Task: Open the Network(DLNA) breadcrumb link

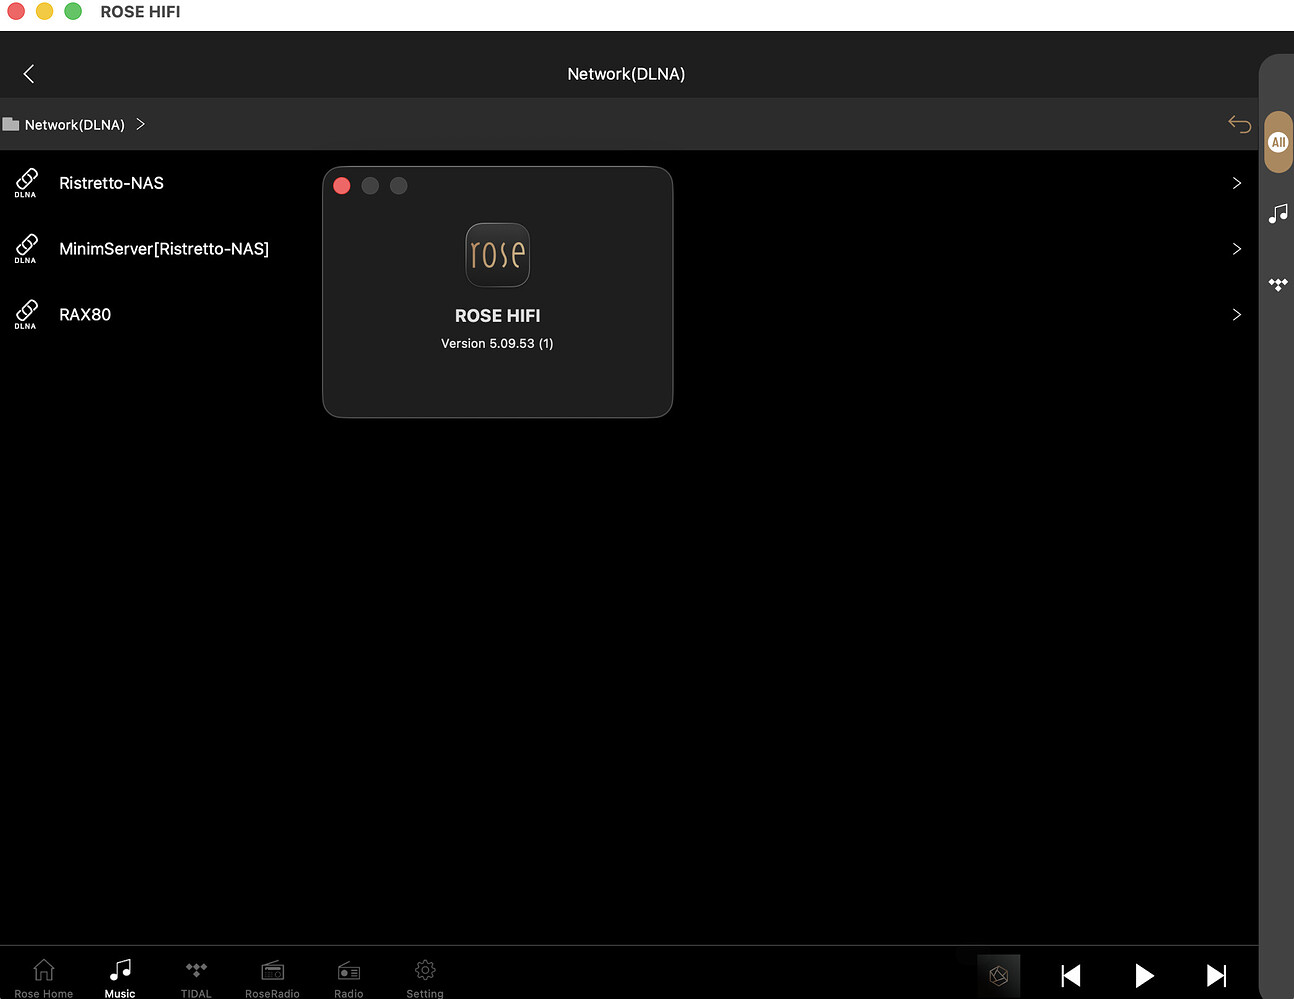Action: click(75, 124)
